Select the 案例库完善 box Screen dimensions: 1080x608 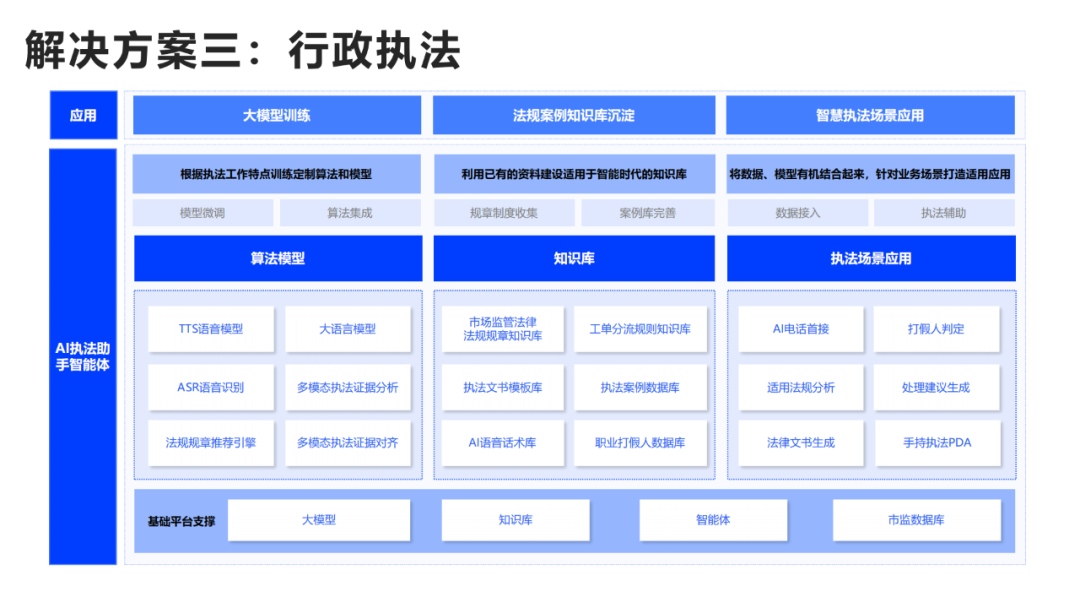[647, 213]
